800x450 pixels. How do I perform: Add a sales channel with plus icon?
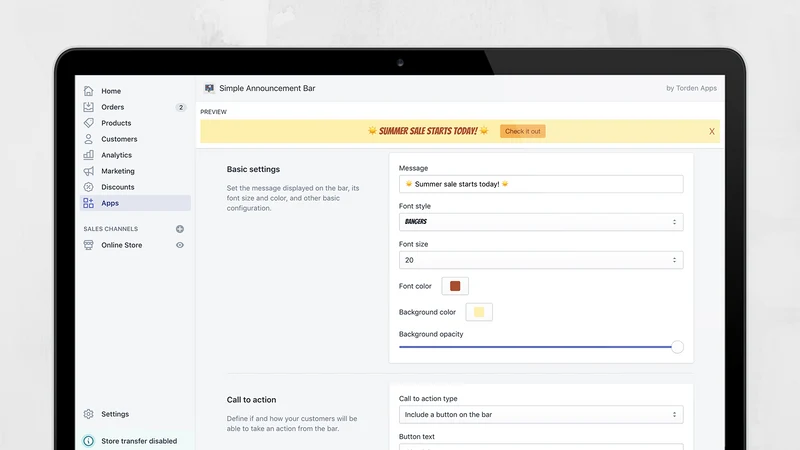[x=180, y=229]
